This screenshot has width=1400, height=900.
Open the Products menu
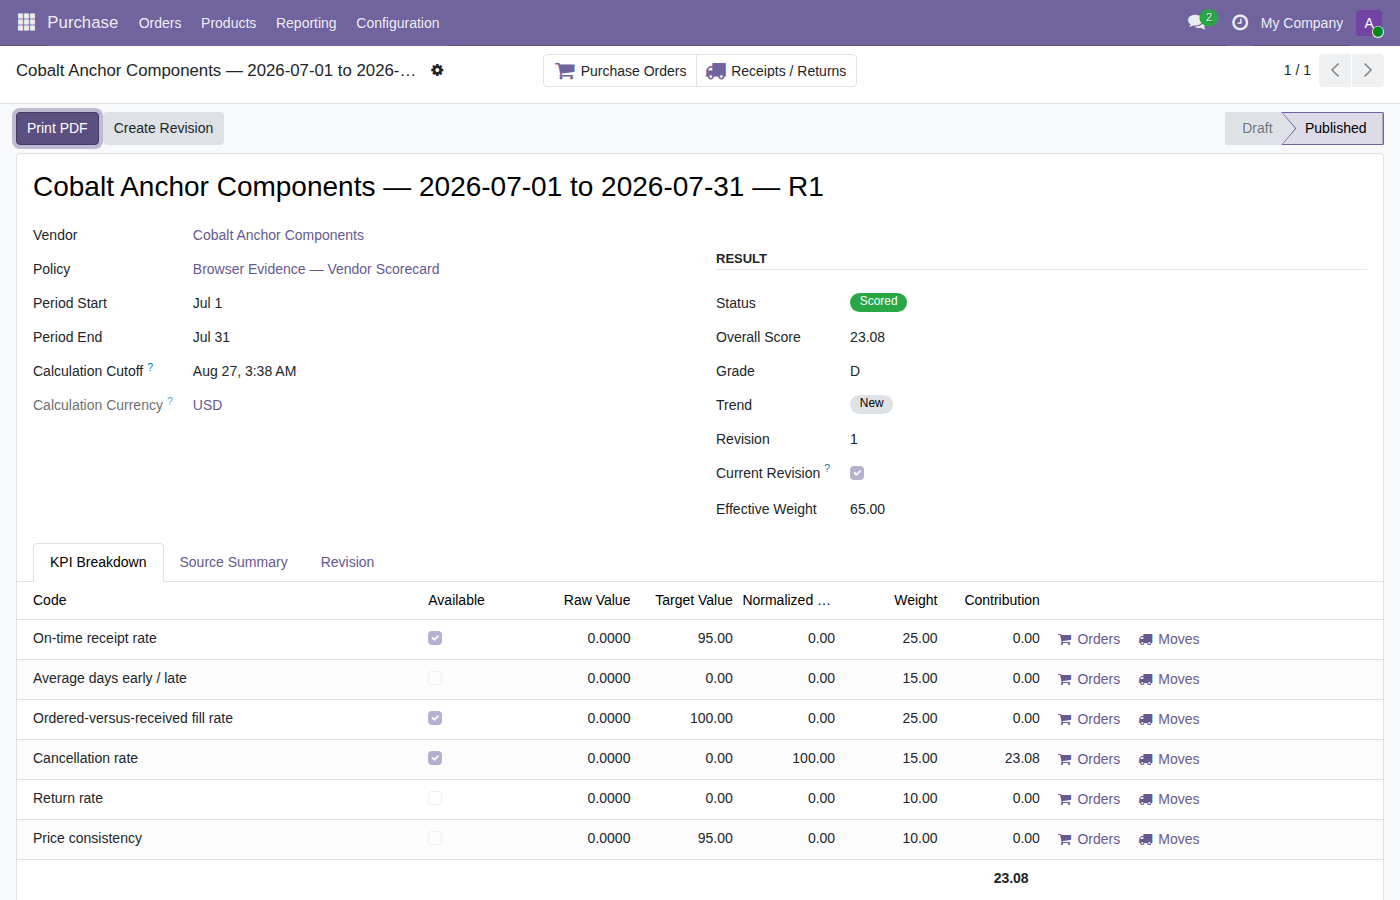click(x=228, y=23)
